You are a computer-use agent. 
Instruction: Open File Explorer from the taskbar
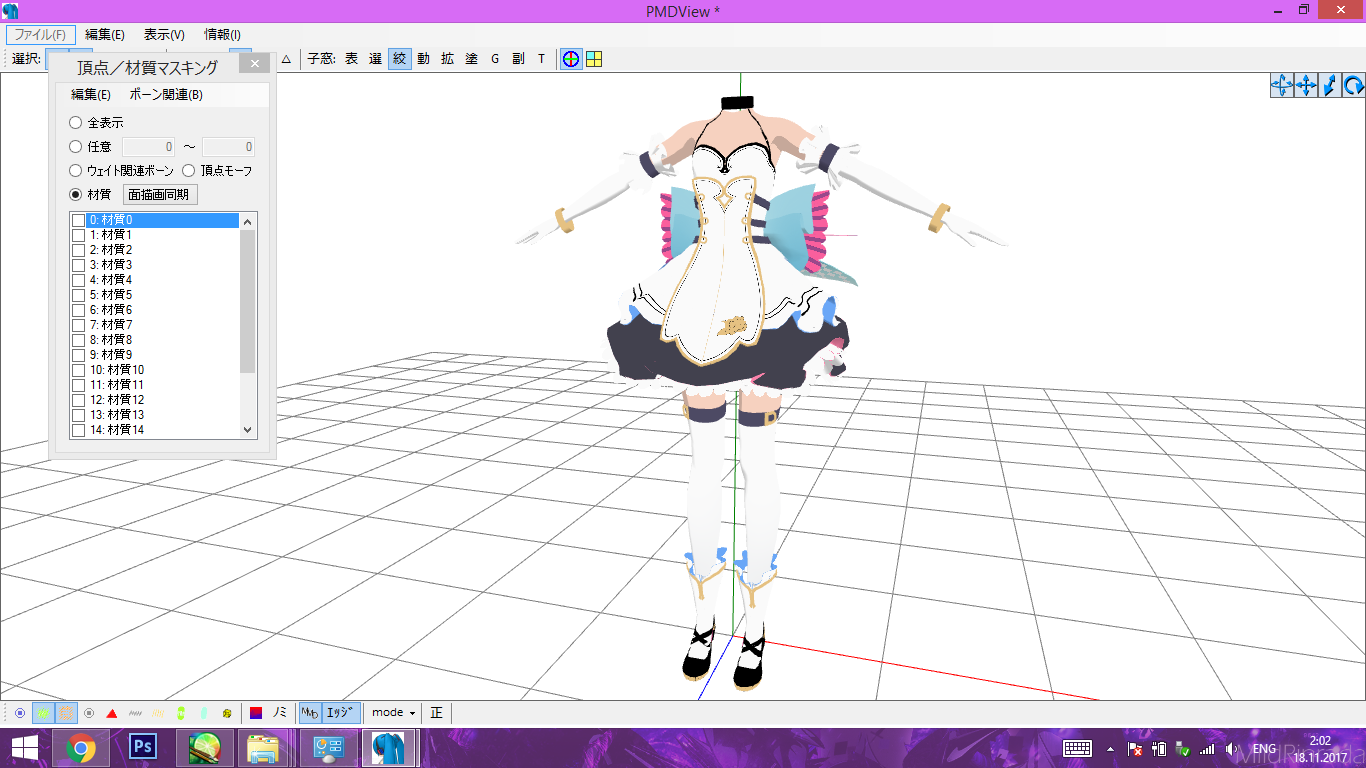pyautogui.click(x=263, y=747)
